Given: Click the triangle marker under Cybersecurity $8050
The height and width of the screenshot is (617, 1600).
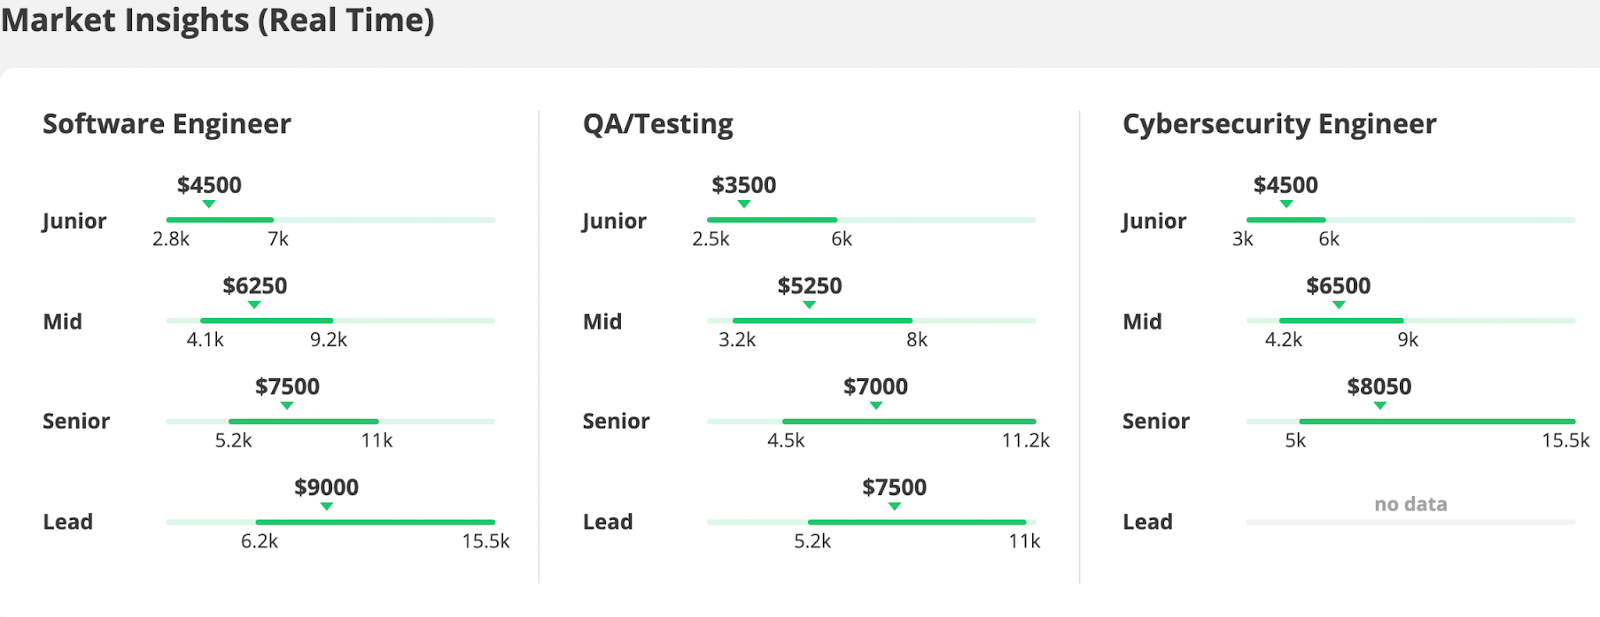Looking at the screenshot, I should 1380,406.
